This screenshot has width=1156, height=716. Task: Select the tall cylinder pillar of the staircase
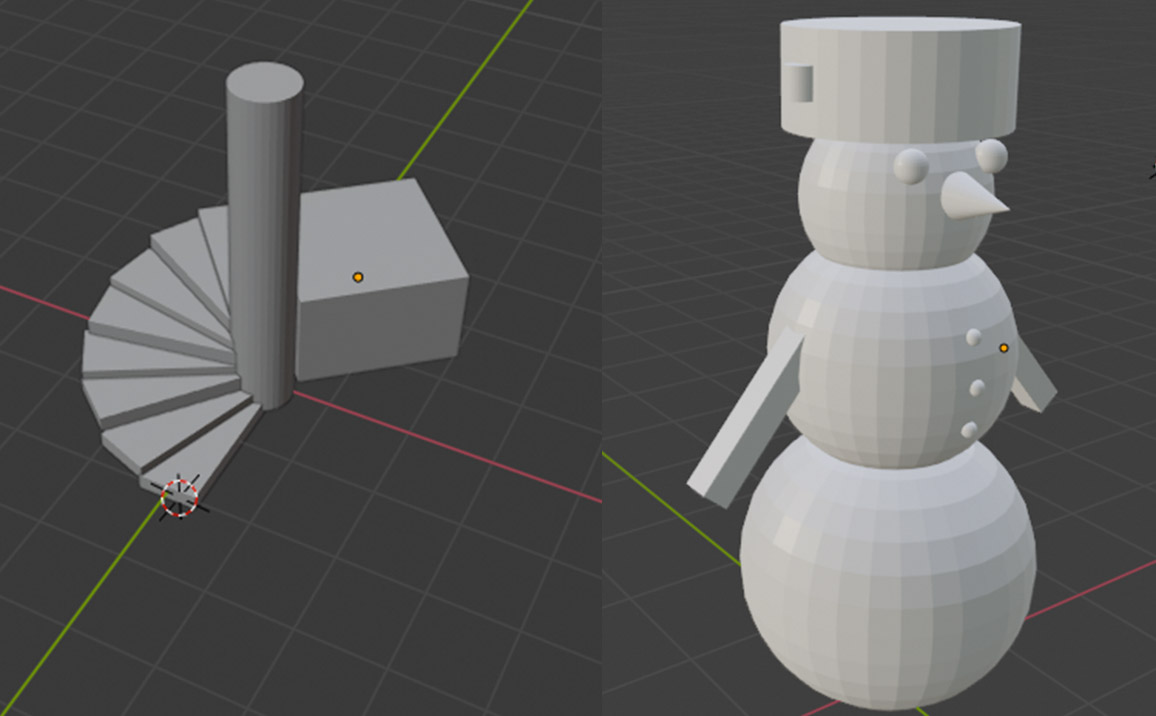(264, 236)
